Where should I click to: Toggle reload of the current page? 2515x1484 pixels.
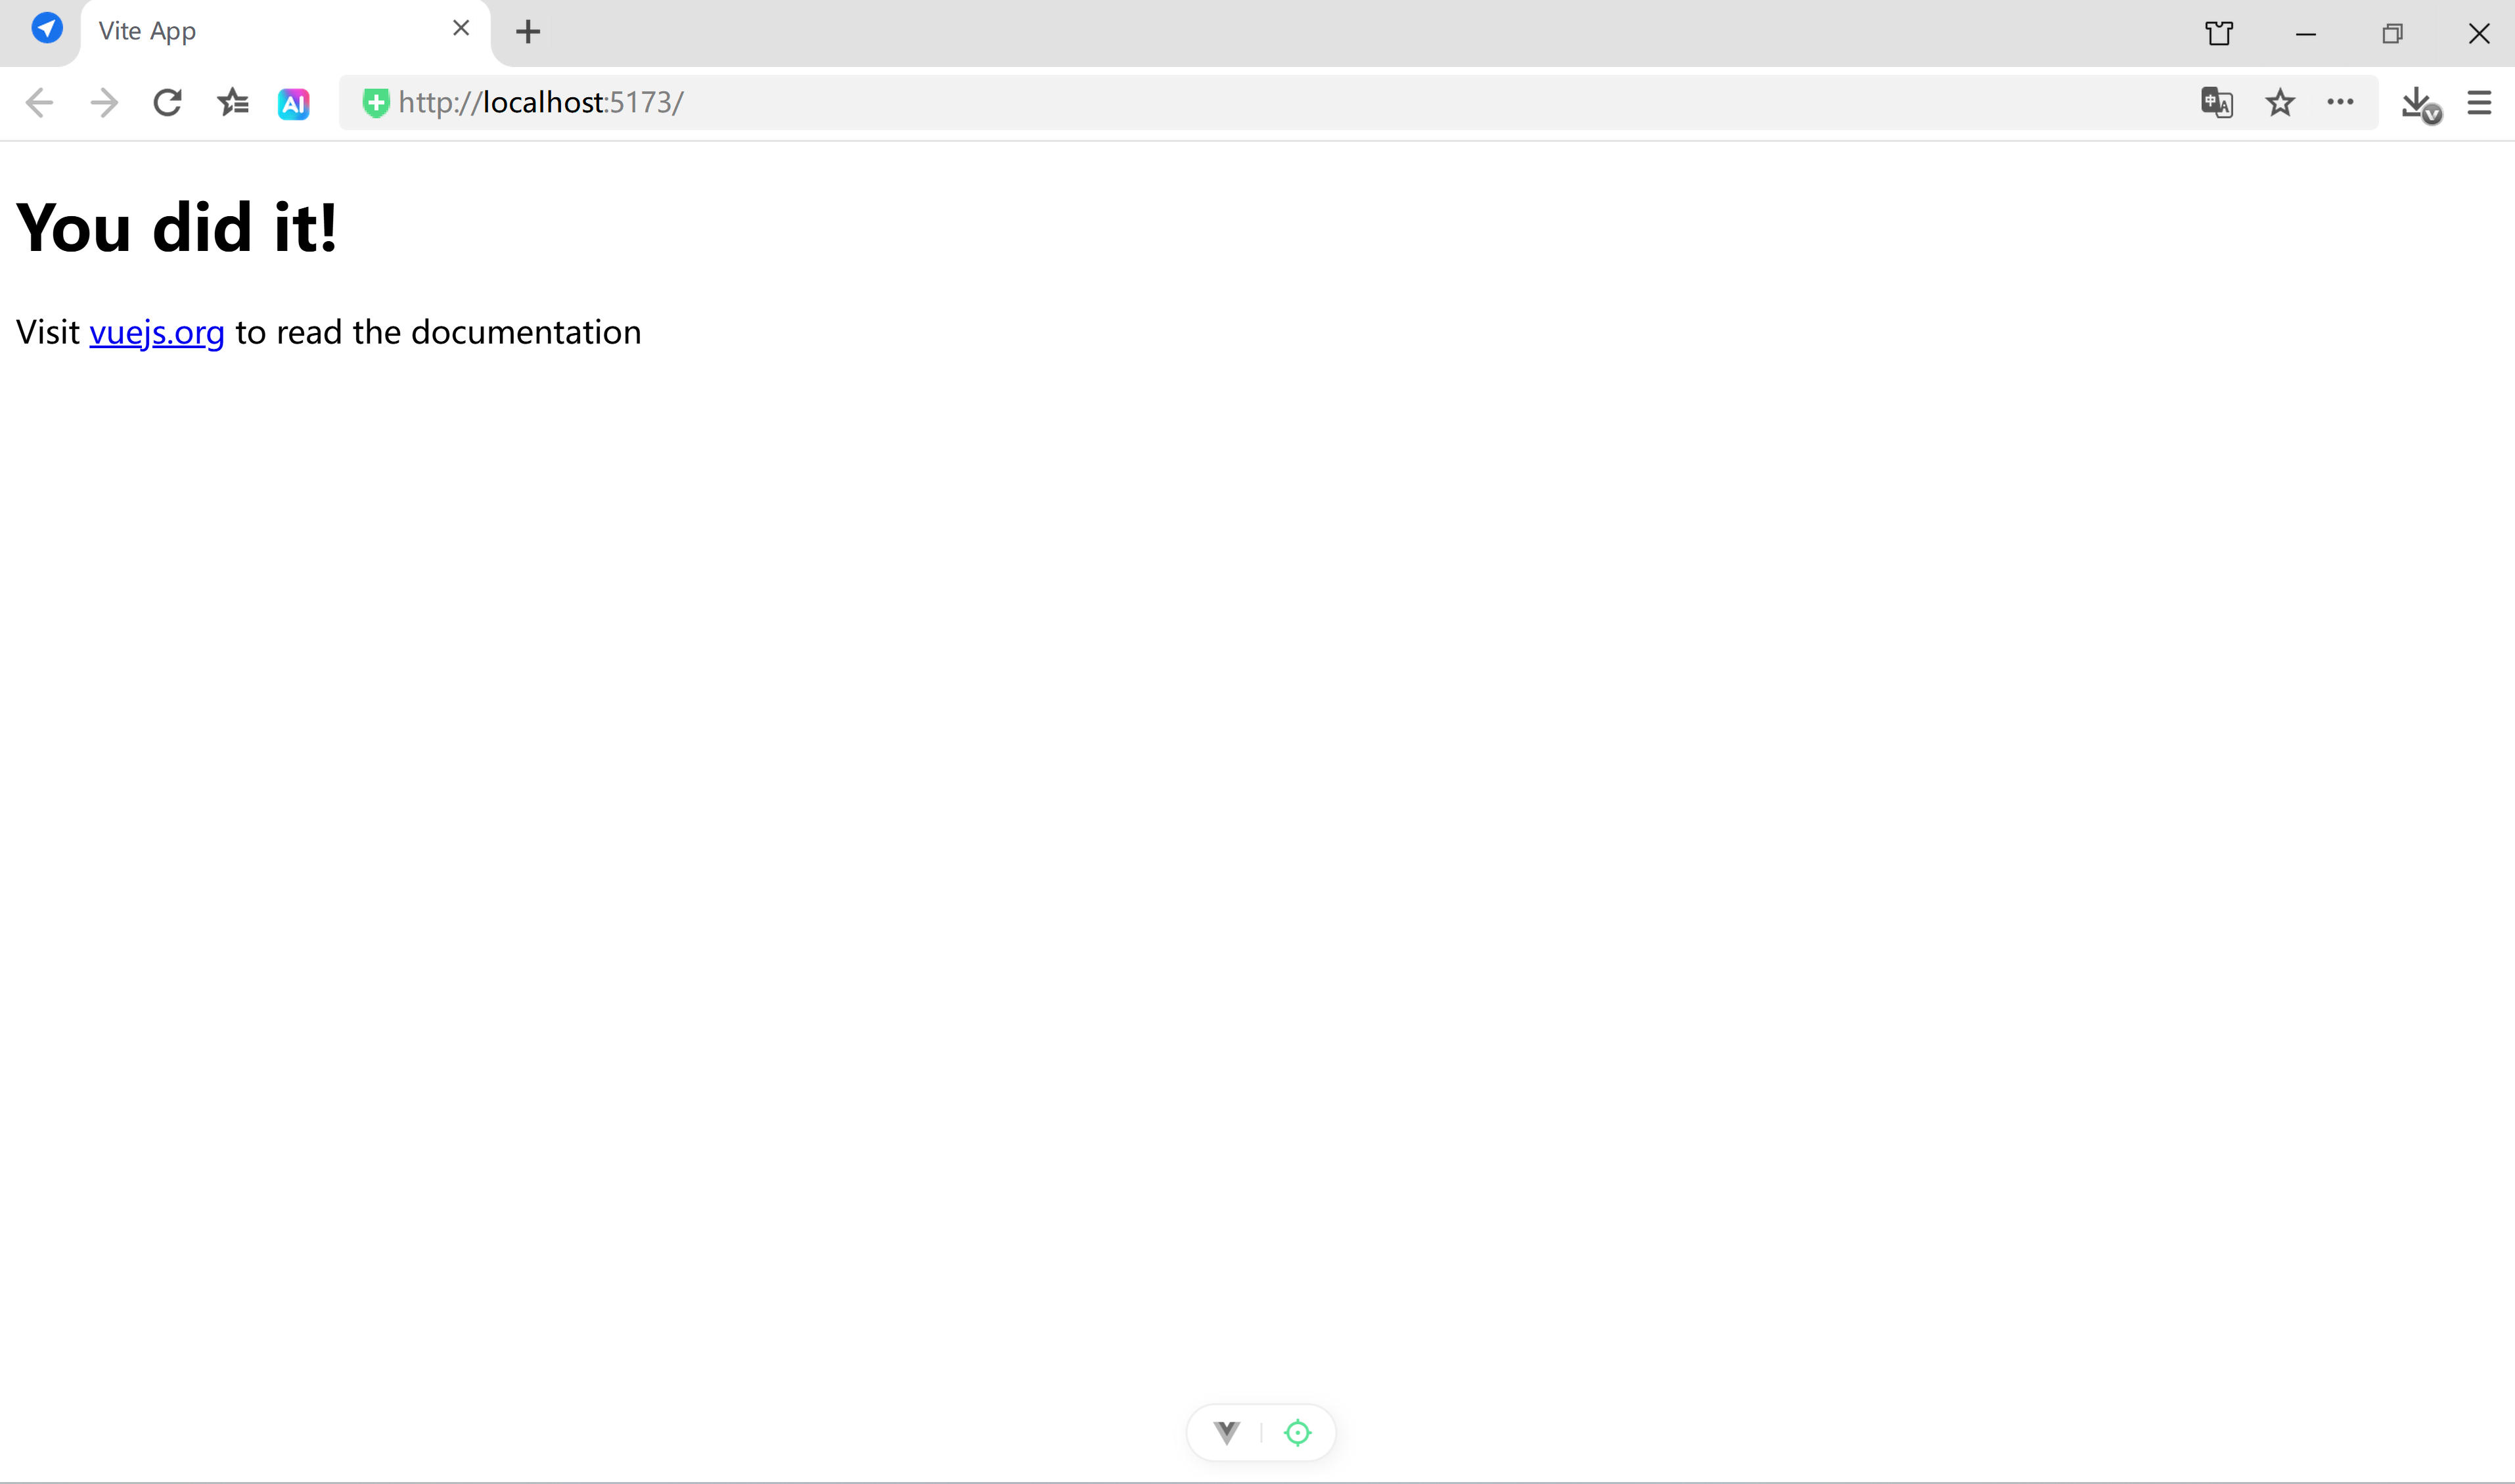(x=167, y=102)
